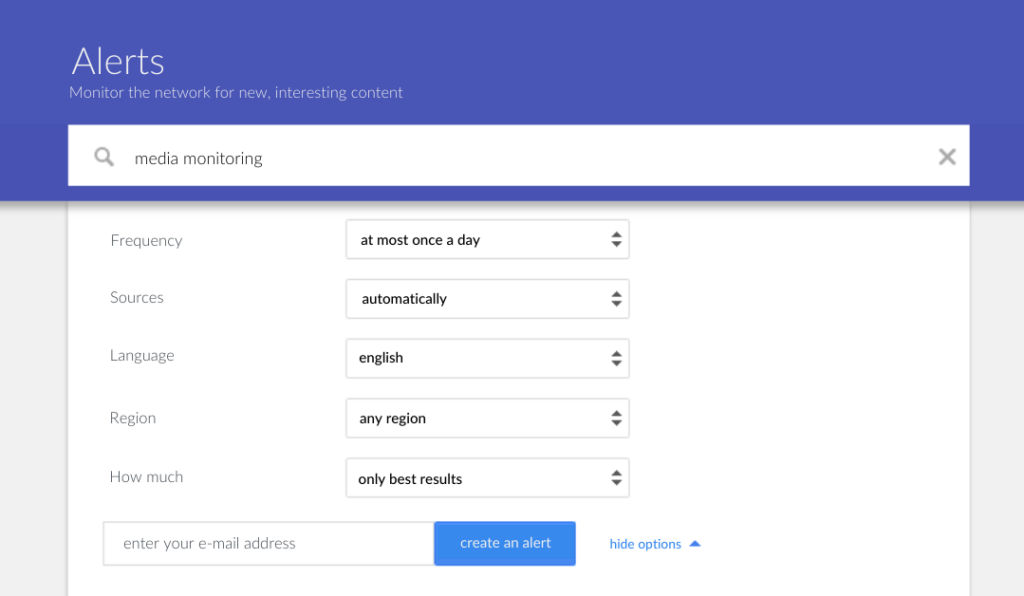Click the up-arrow icon beside hide options
This screenshot has height=596, width=1024.
(x=695, y=543)
